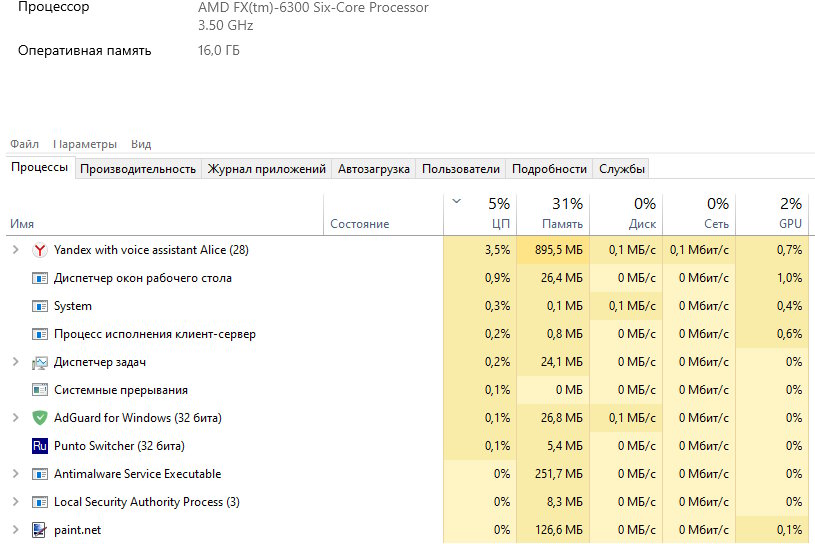Expand the AdGuard for Windows entry
The image size is (815, 544).
[x=16, y=418]
